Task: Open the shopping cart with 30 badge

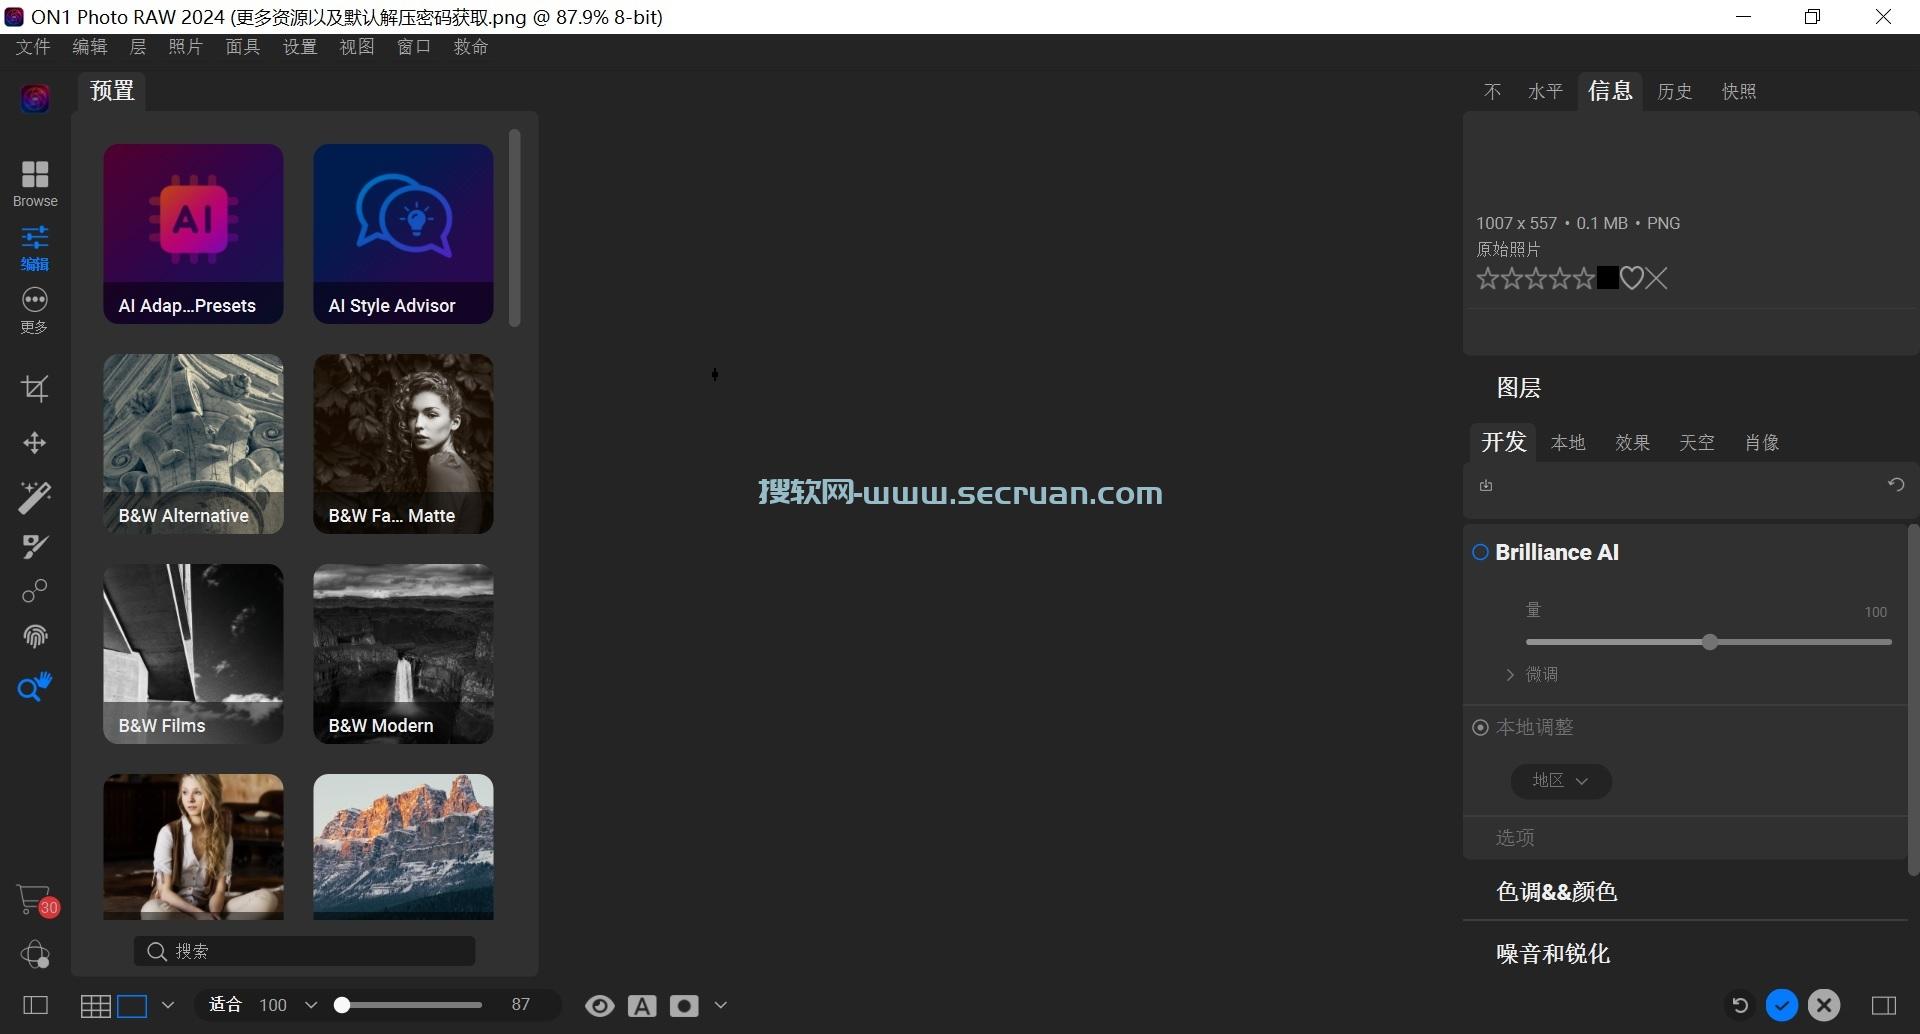Action: coord(37,901)
